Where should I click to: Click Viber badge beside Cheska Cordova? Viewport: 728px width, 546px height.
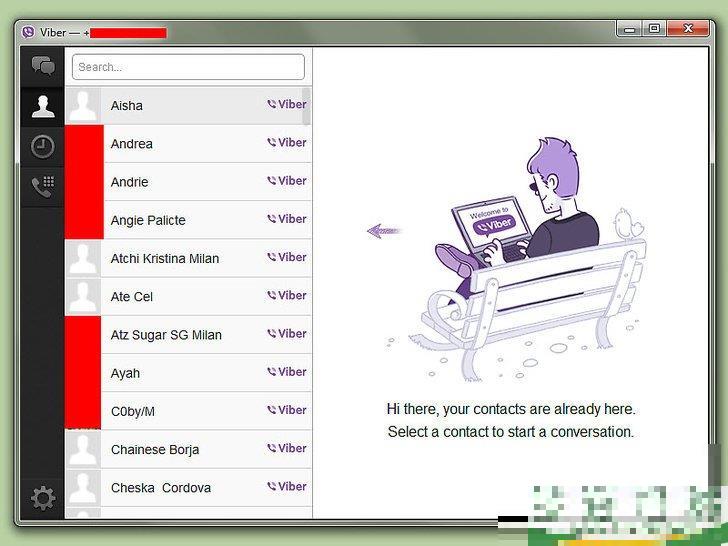(287, 486)
